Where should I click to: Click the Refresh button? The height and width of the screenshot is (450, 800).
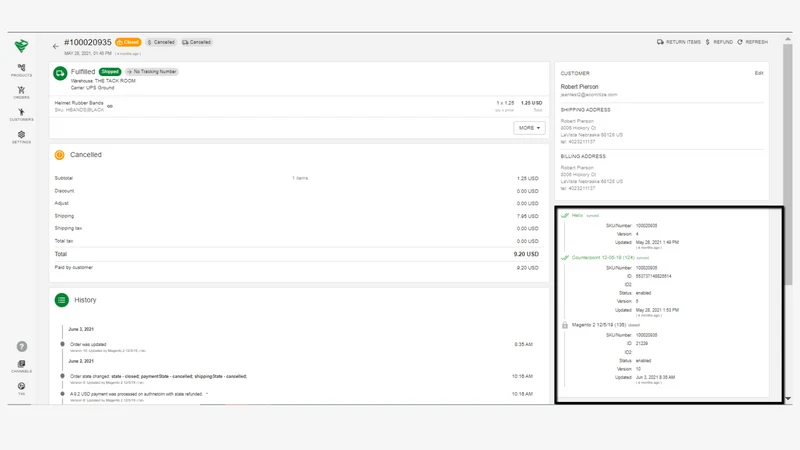click(753, 42)
